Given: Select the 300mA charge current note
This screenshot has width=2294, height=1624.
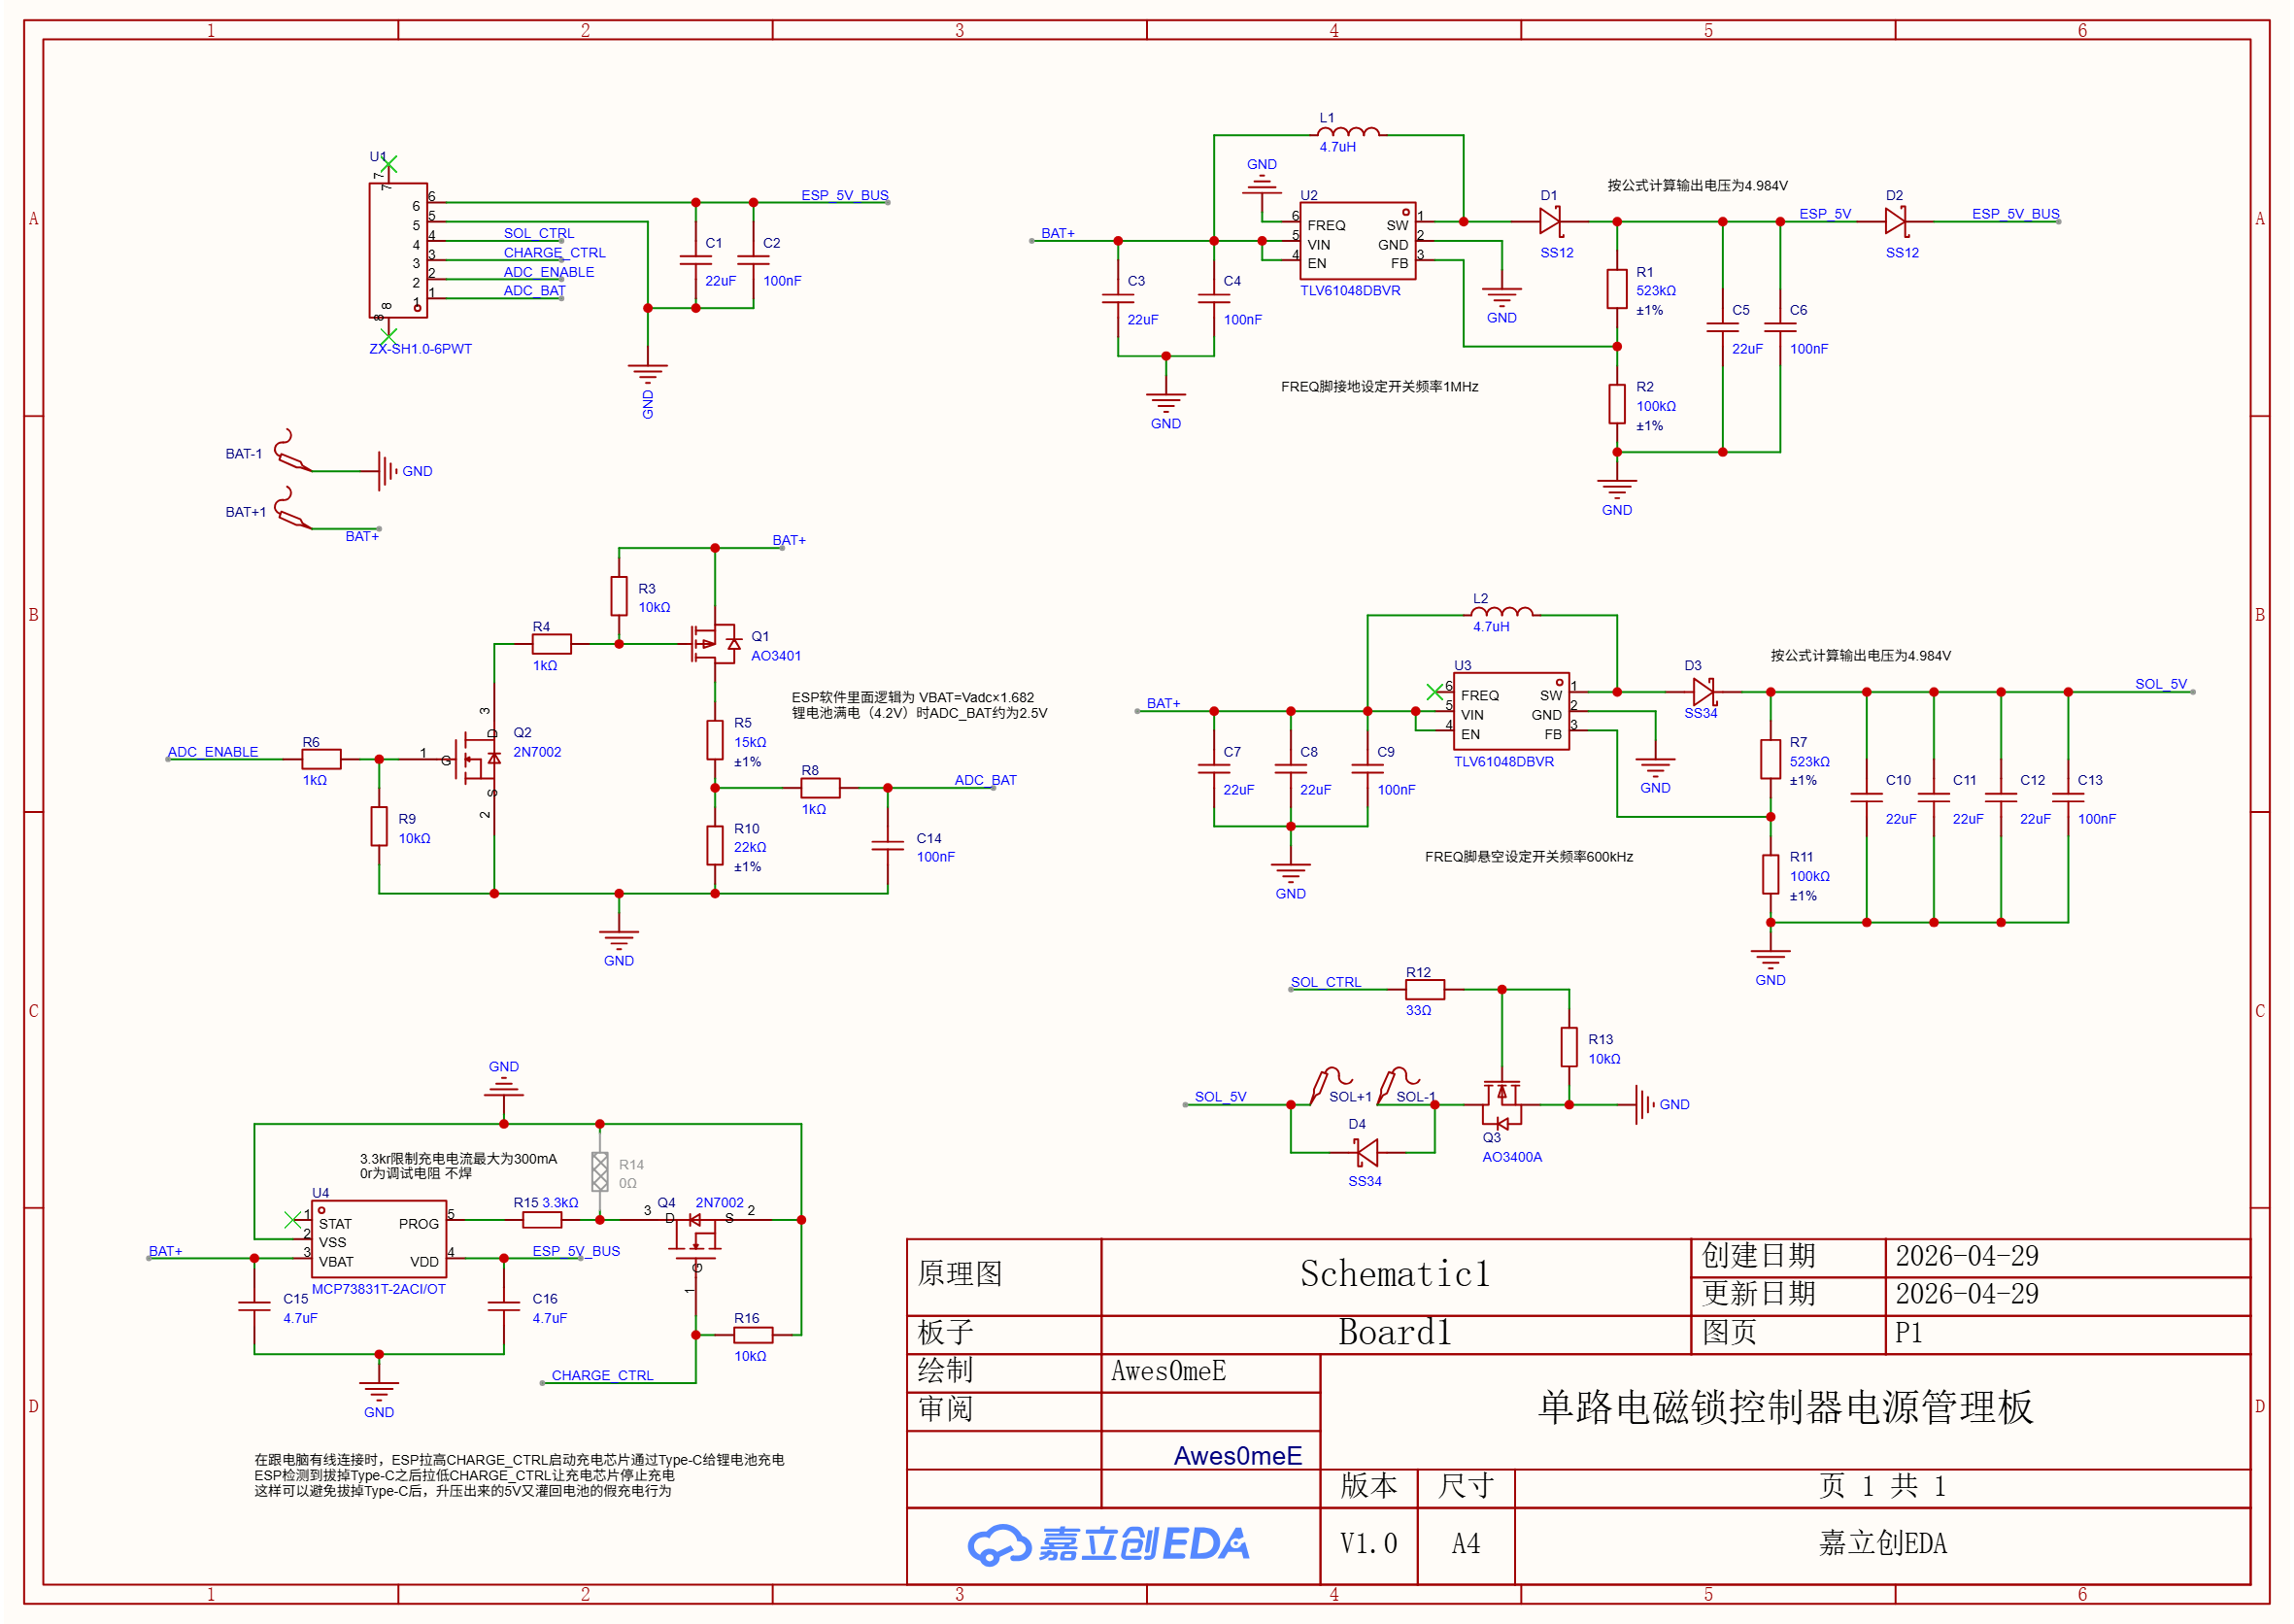Looking at the screenshot, I should [458, 1166].
